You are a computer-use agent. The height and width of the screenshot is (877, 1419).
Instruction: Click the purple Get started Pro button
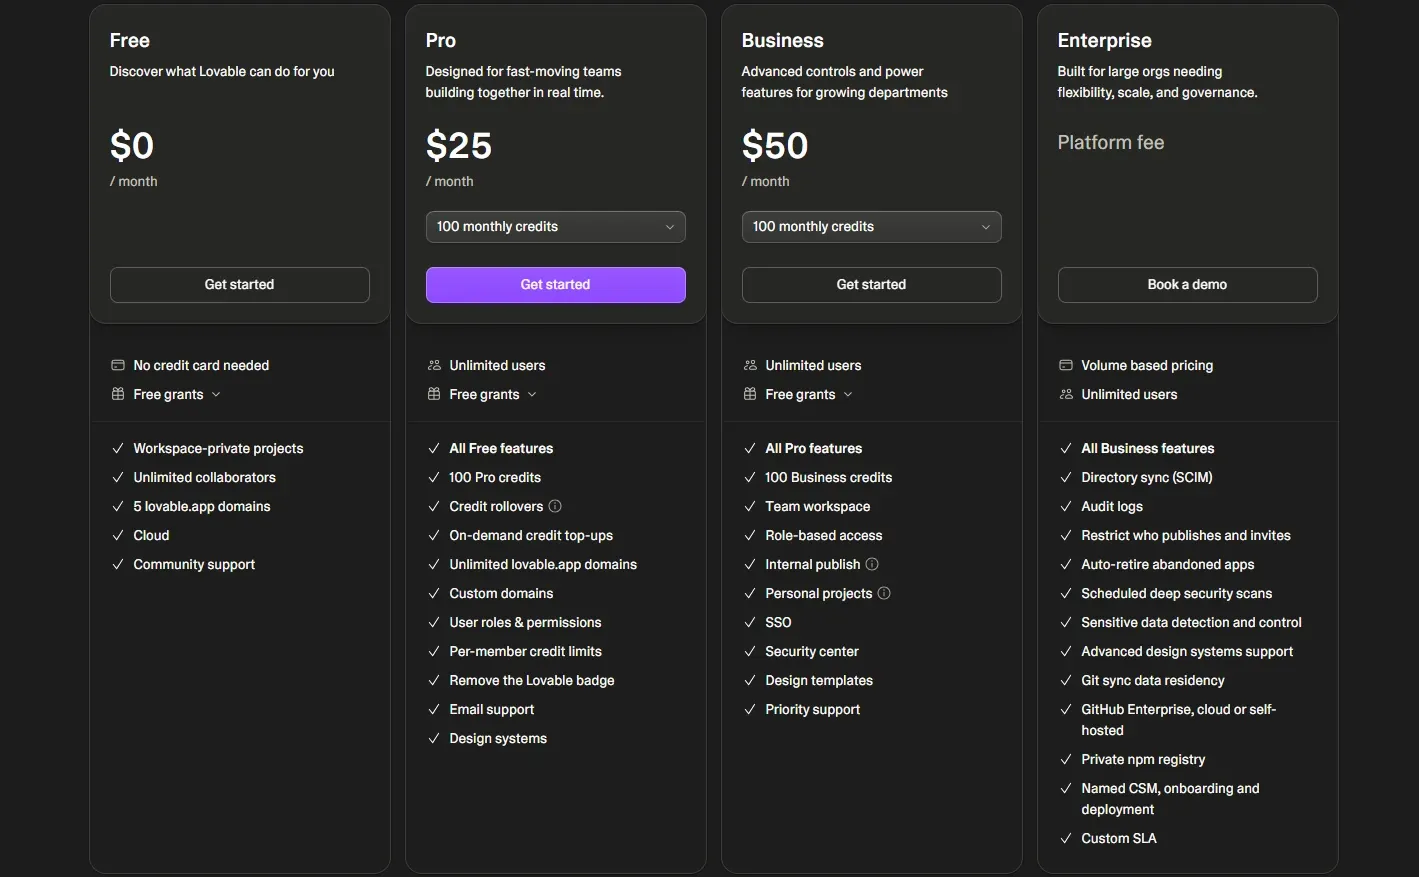(555, 285)
